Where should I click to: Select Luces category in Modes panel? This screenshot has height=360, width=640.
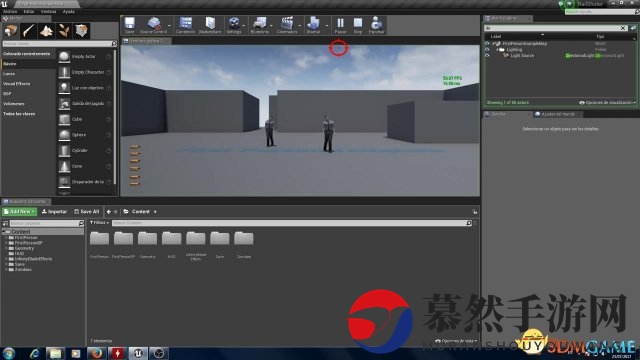28,74
